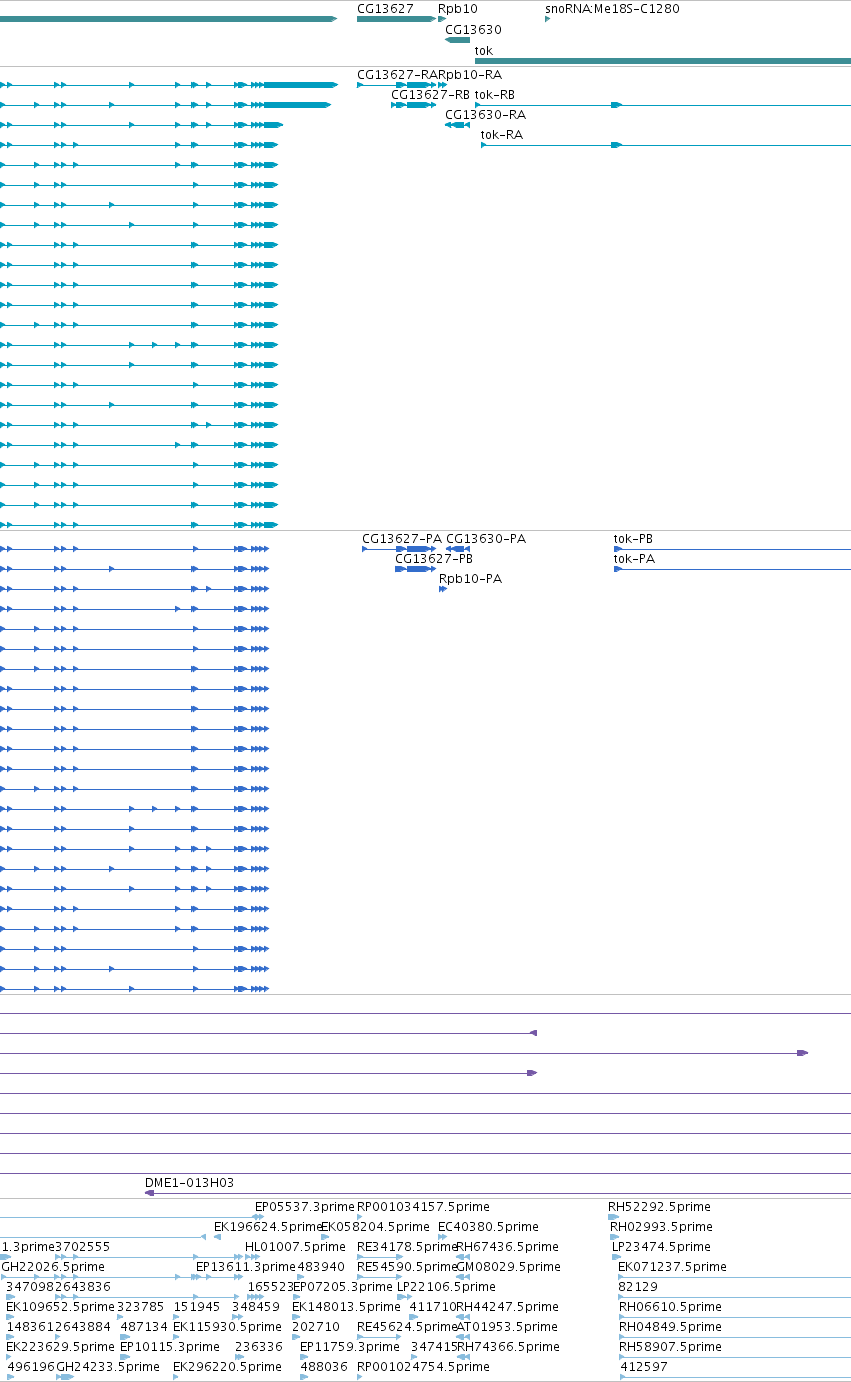
Task: Open EP13611.3prime EST label
Action: (x=246, y=1266)
